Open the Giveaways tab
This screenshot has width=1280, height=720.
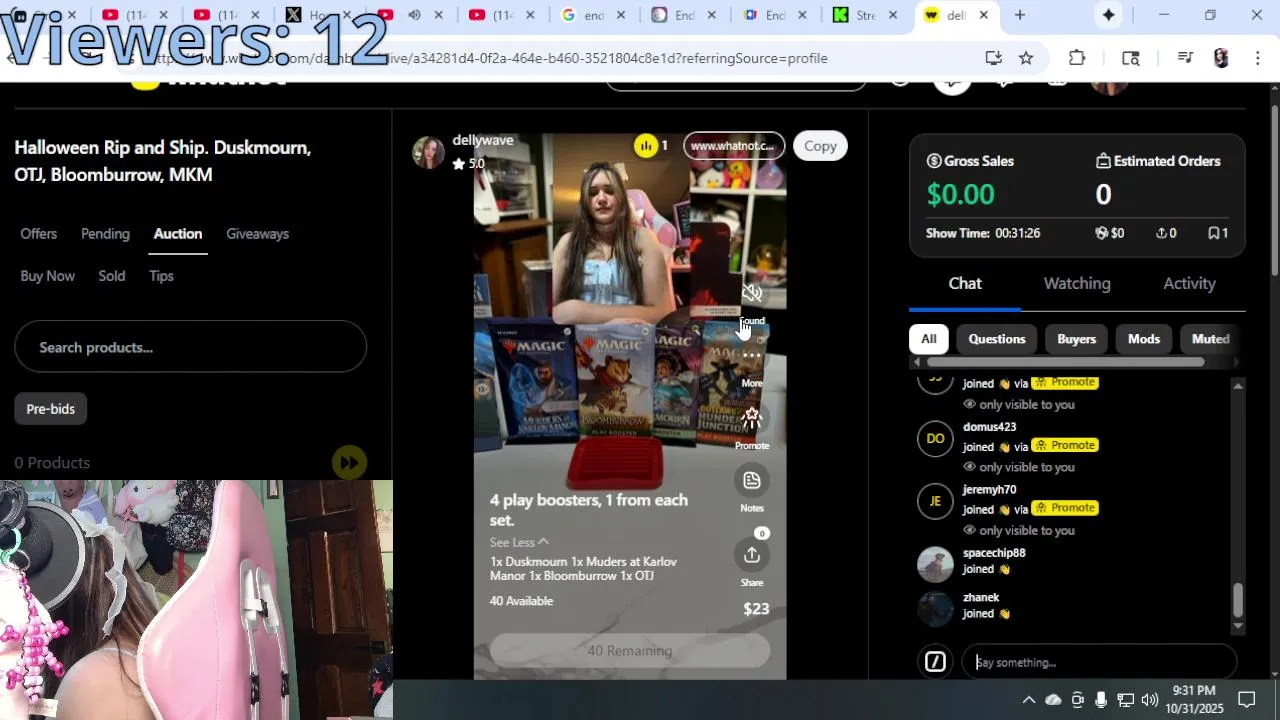(x=257, y=233)
